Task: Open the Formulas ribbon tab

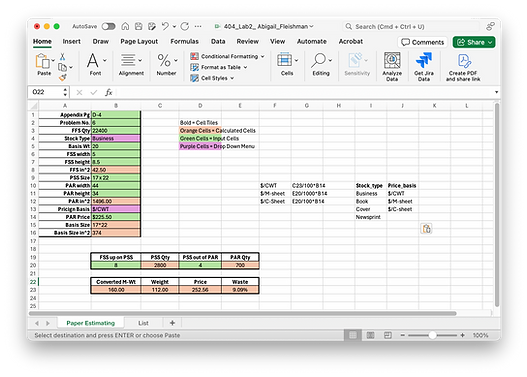Action: coord(184,41)
